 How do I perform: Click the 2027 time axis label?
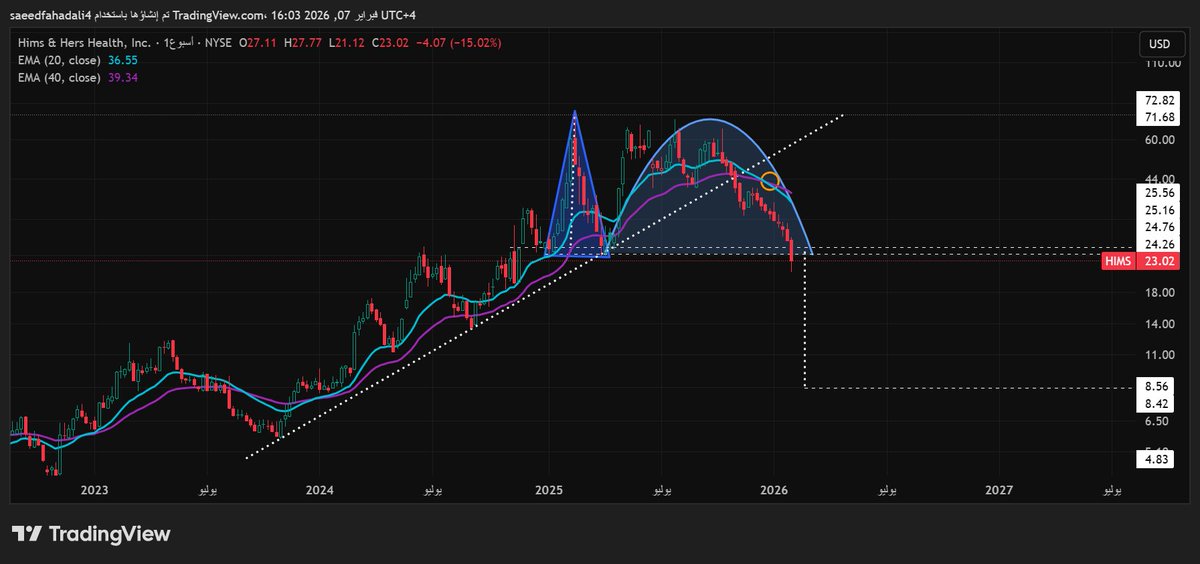998,490
